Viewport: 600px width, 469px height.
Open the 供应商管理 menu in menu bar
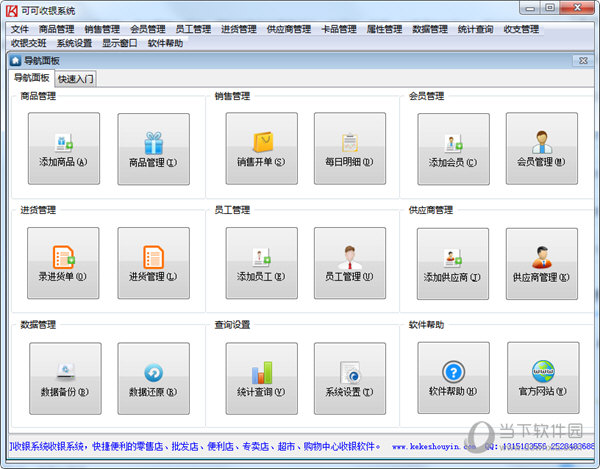click(289, 29)
